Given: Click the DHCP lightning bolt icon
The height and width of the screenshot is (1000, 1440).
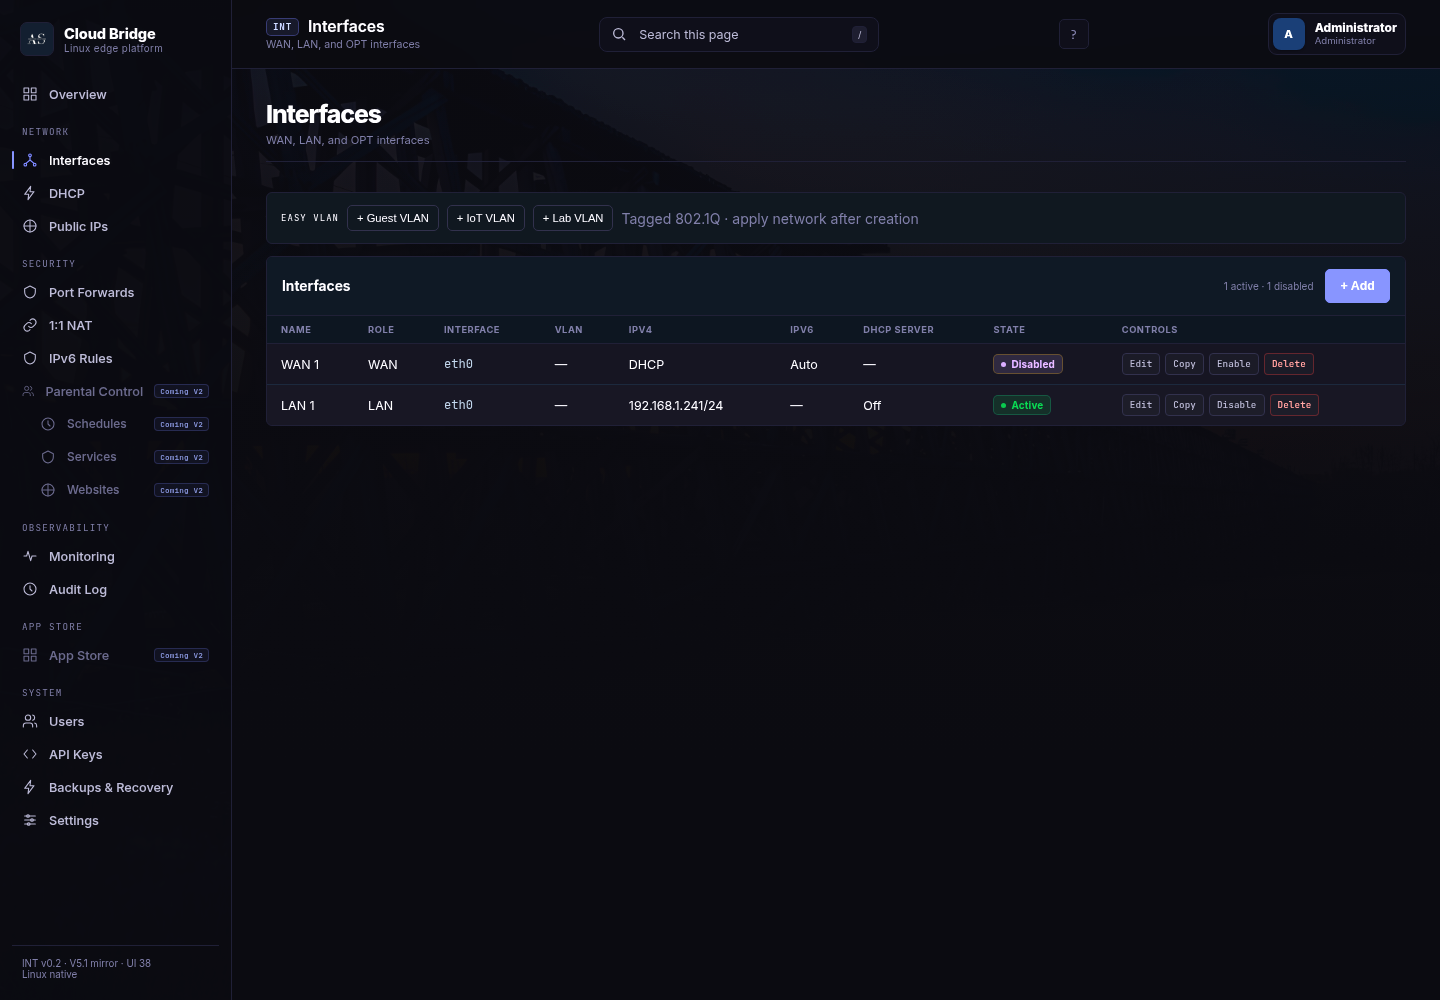Looking at the screenshot, I should coord(30,193).
